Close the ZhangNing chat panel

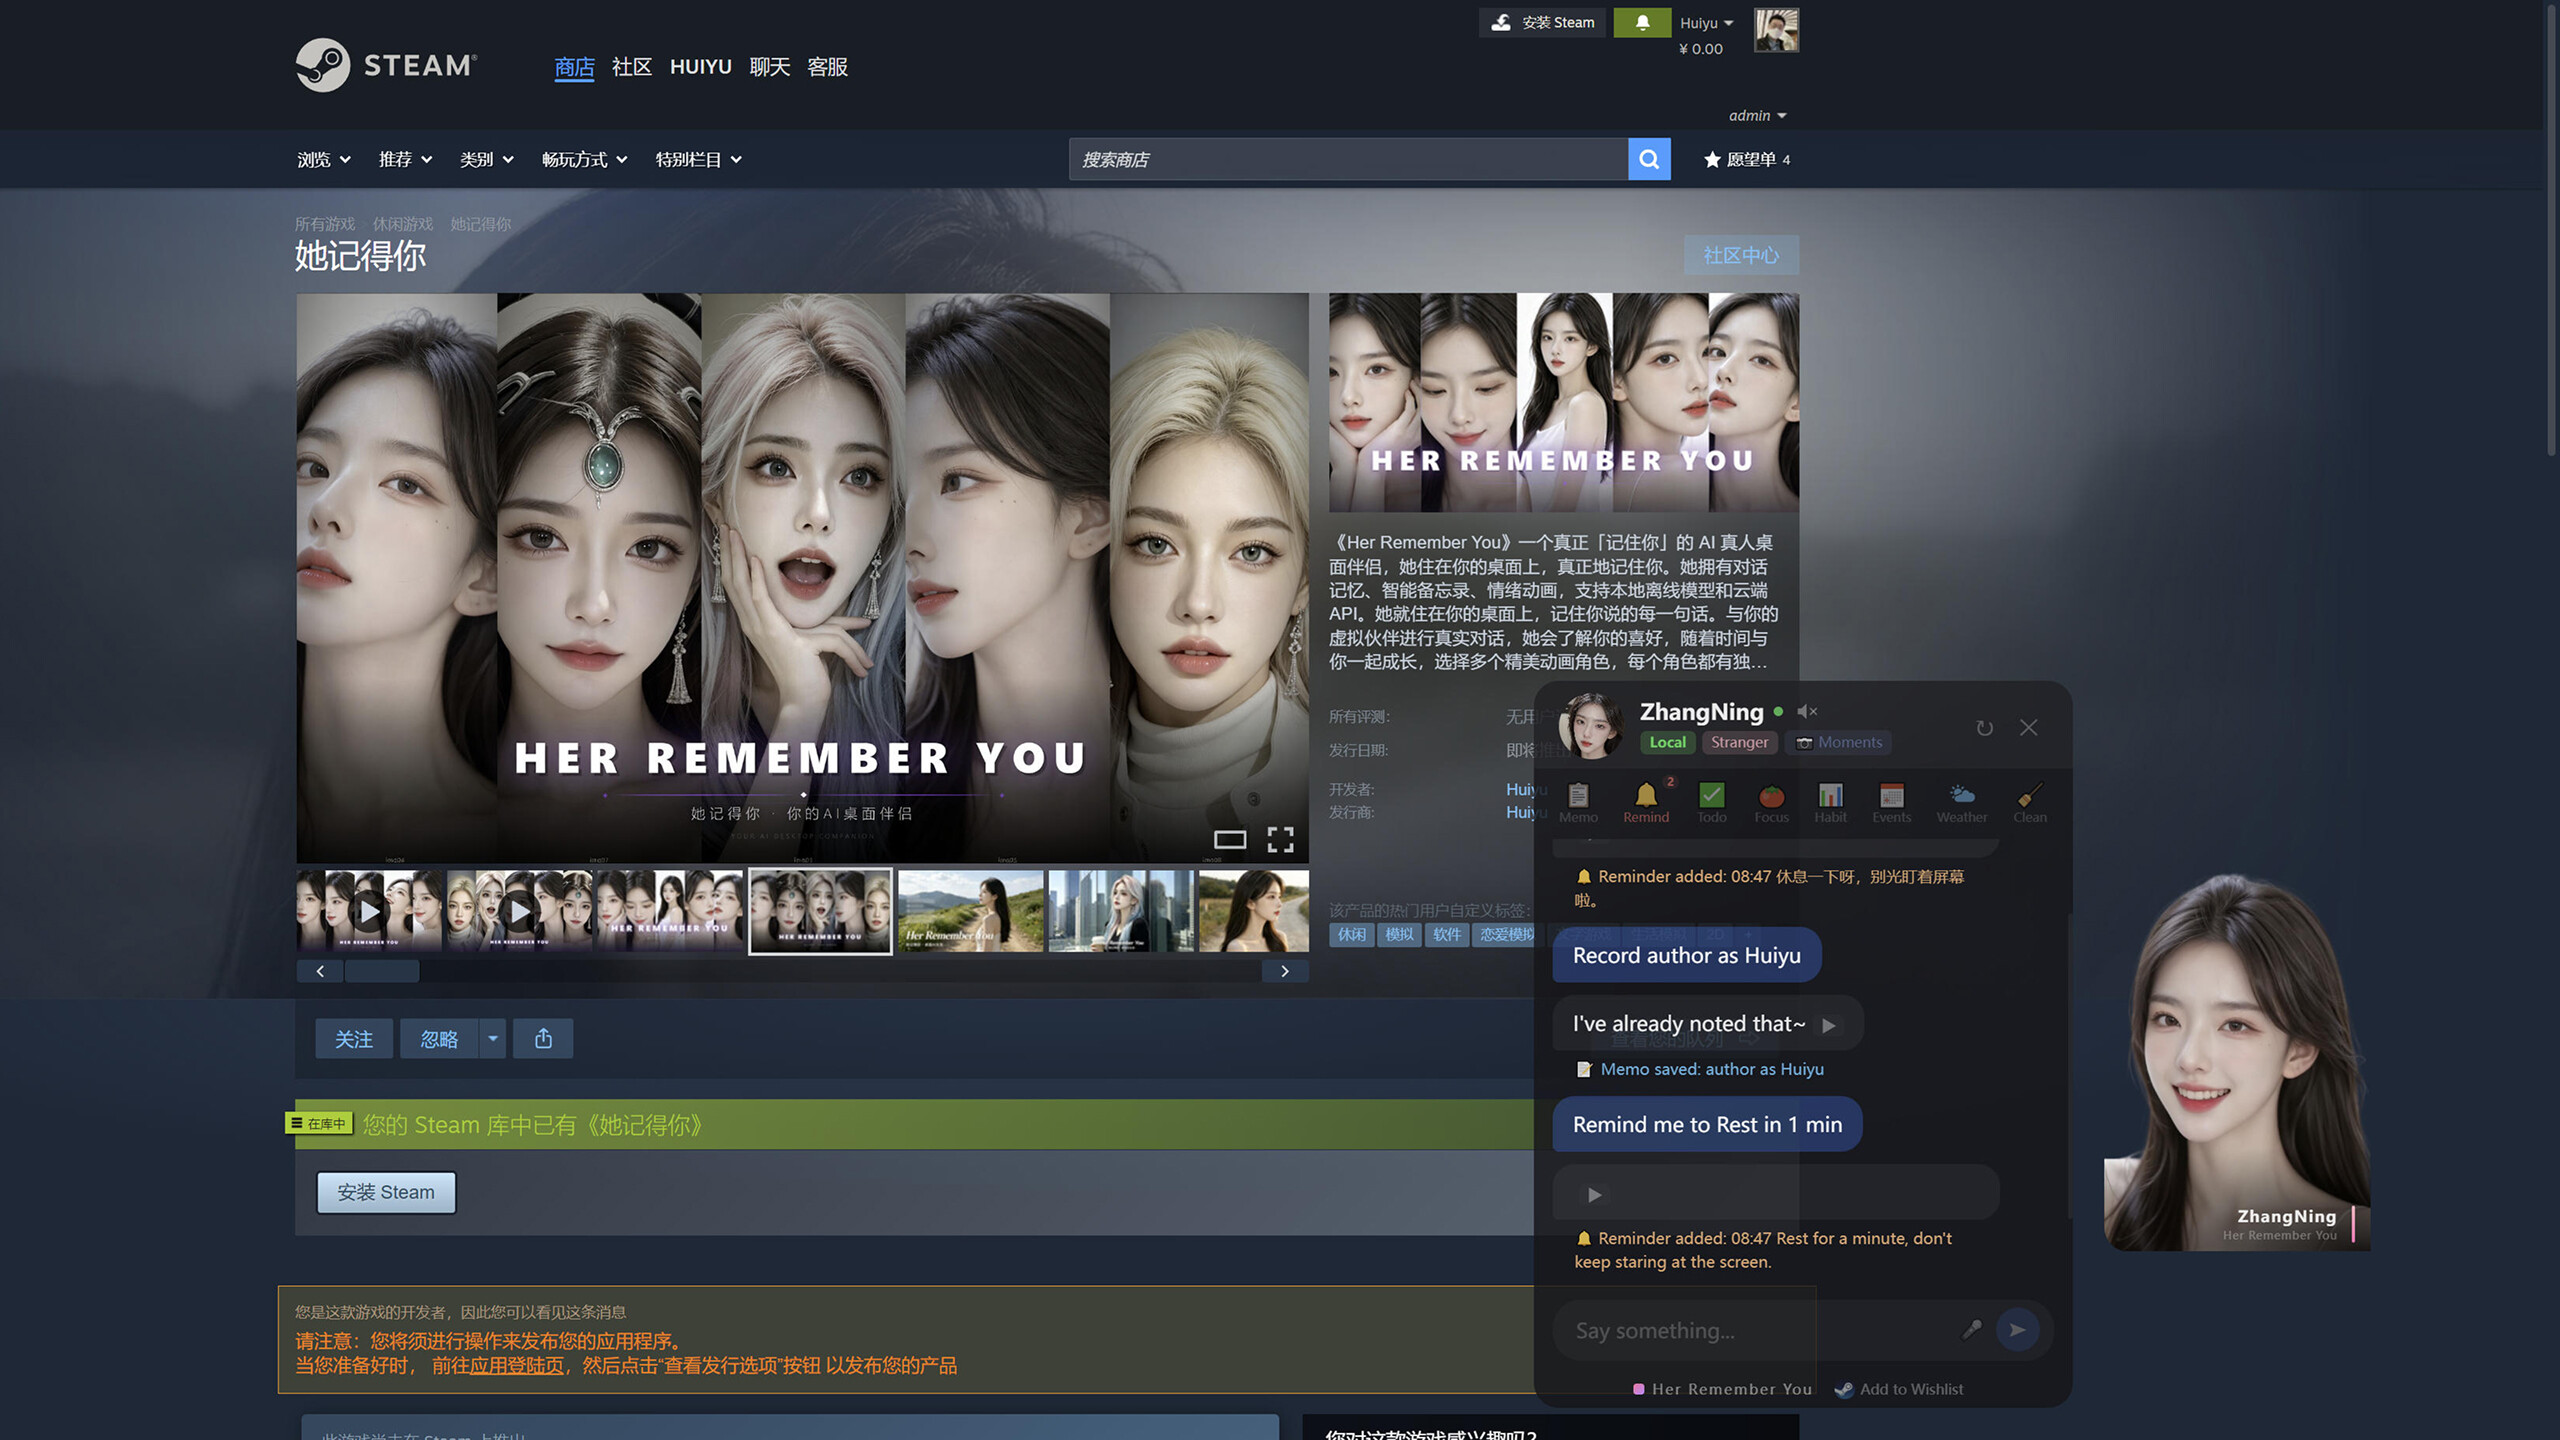pos(2028,728)
